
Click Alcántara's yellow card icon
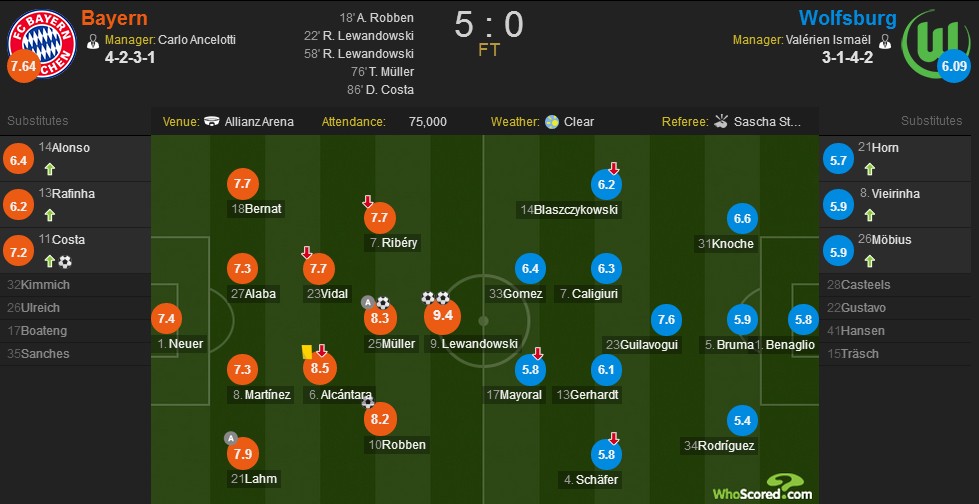coord(307,352)
